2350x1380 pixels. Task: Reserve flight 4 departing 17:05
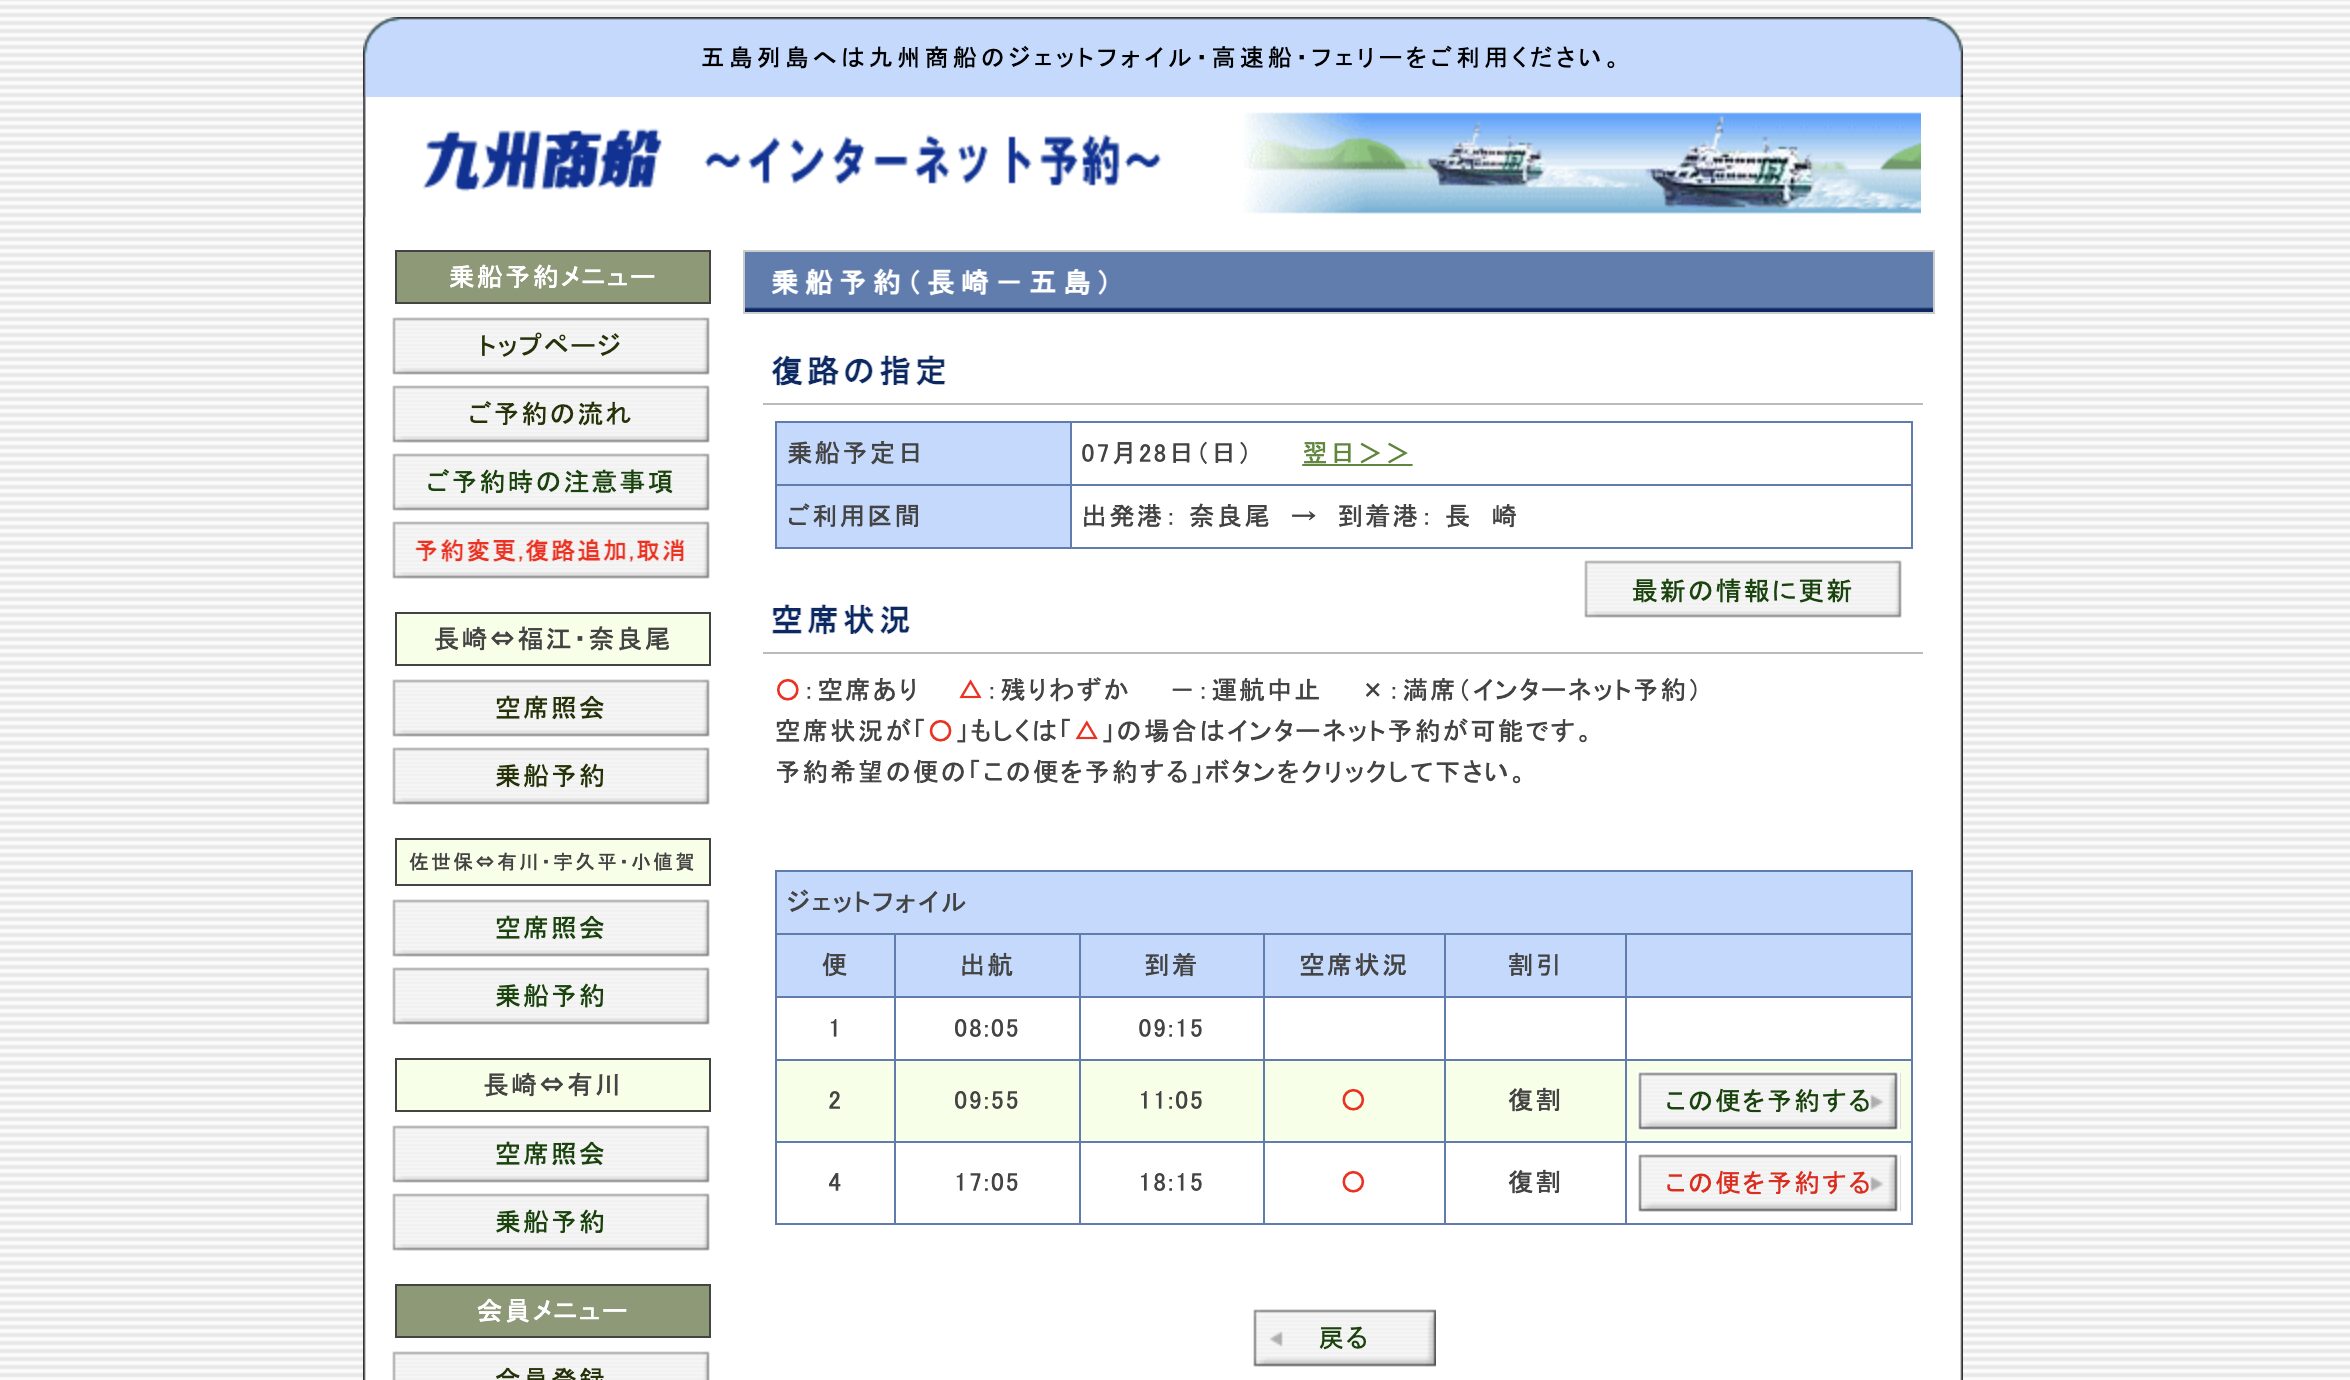1768,1183
